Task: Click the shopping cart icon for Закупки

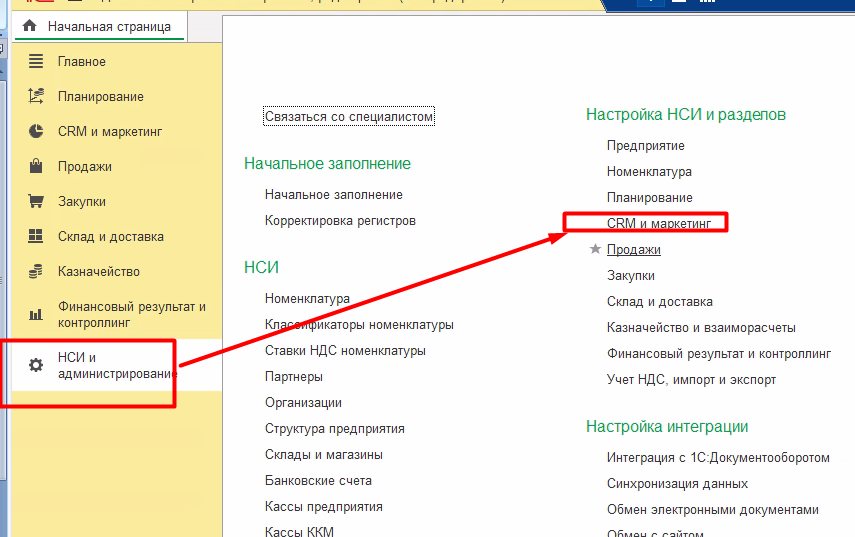Action: [x=36, y=202]
